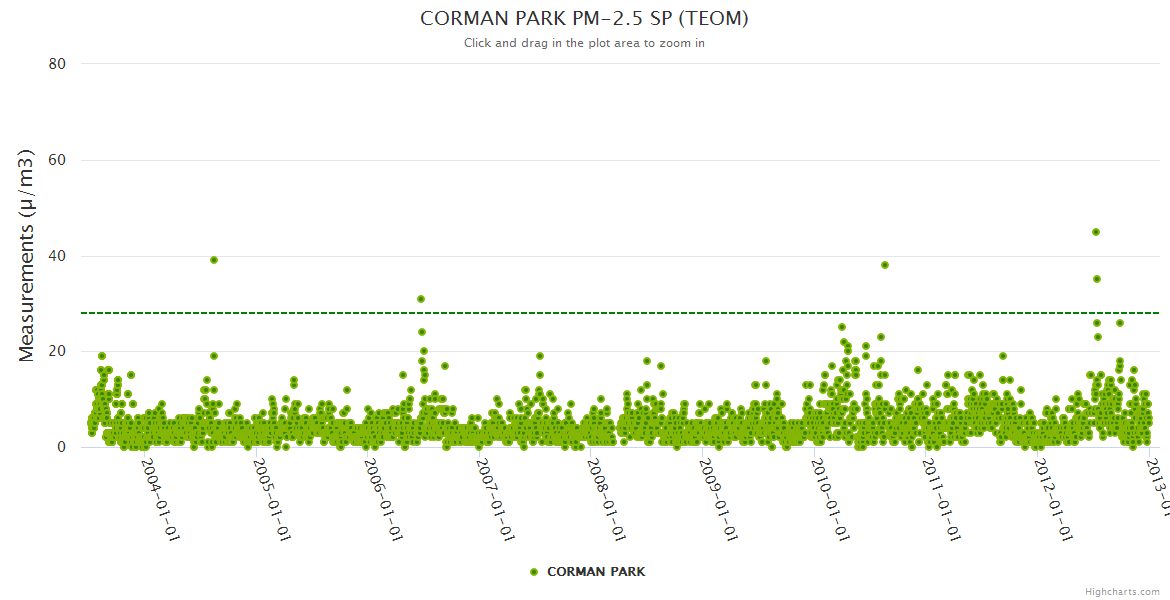Select the data point near 35 in 2012
1170x600 pixels.
coord(1097,279)
